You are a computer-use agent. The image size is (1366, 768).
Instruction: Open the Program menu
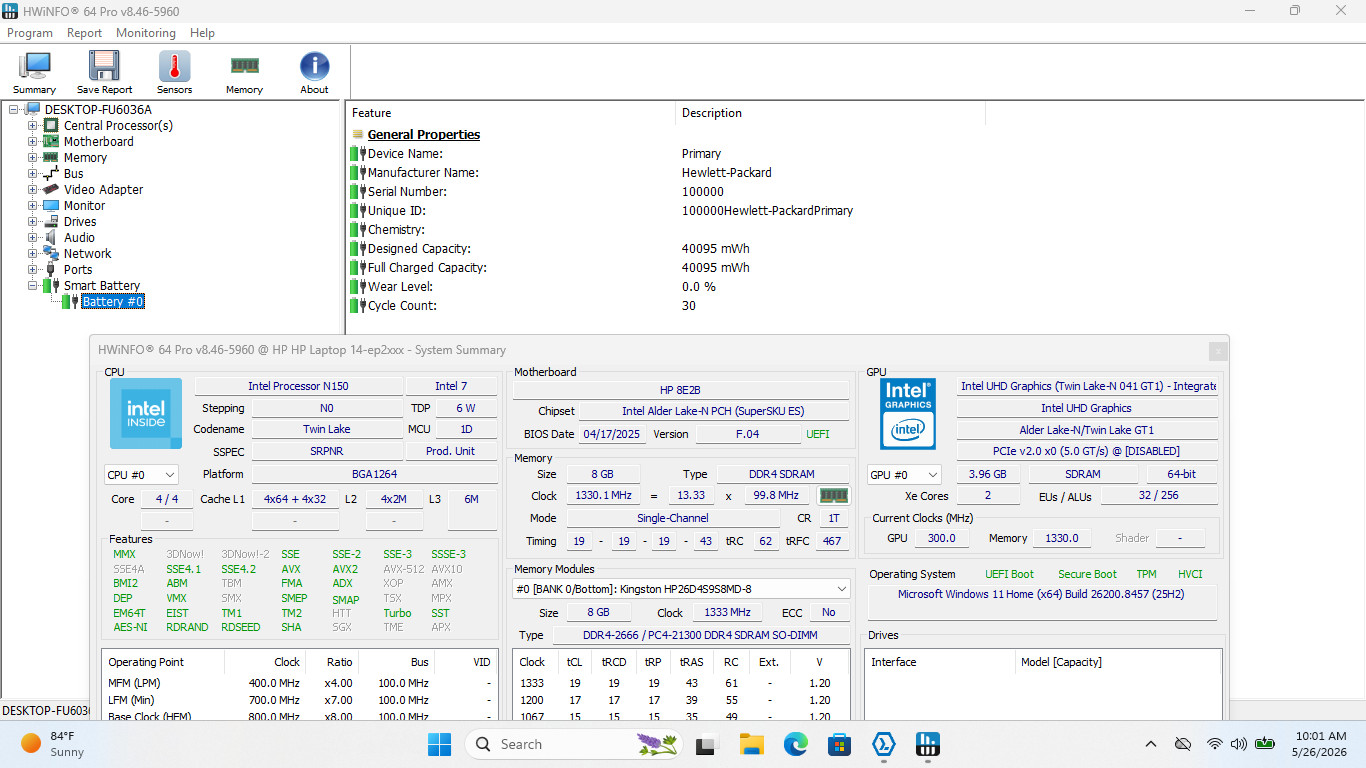[30, 32]
